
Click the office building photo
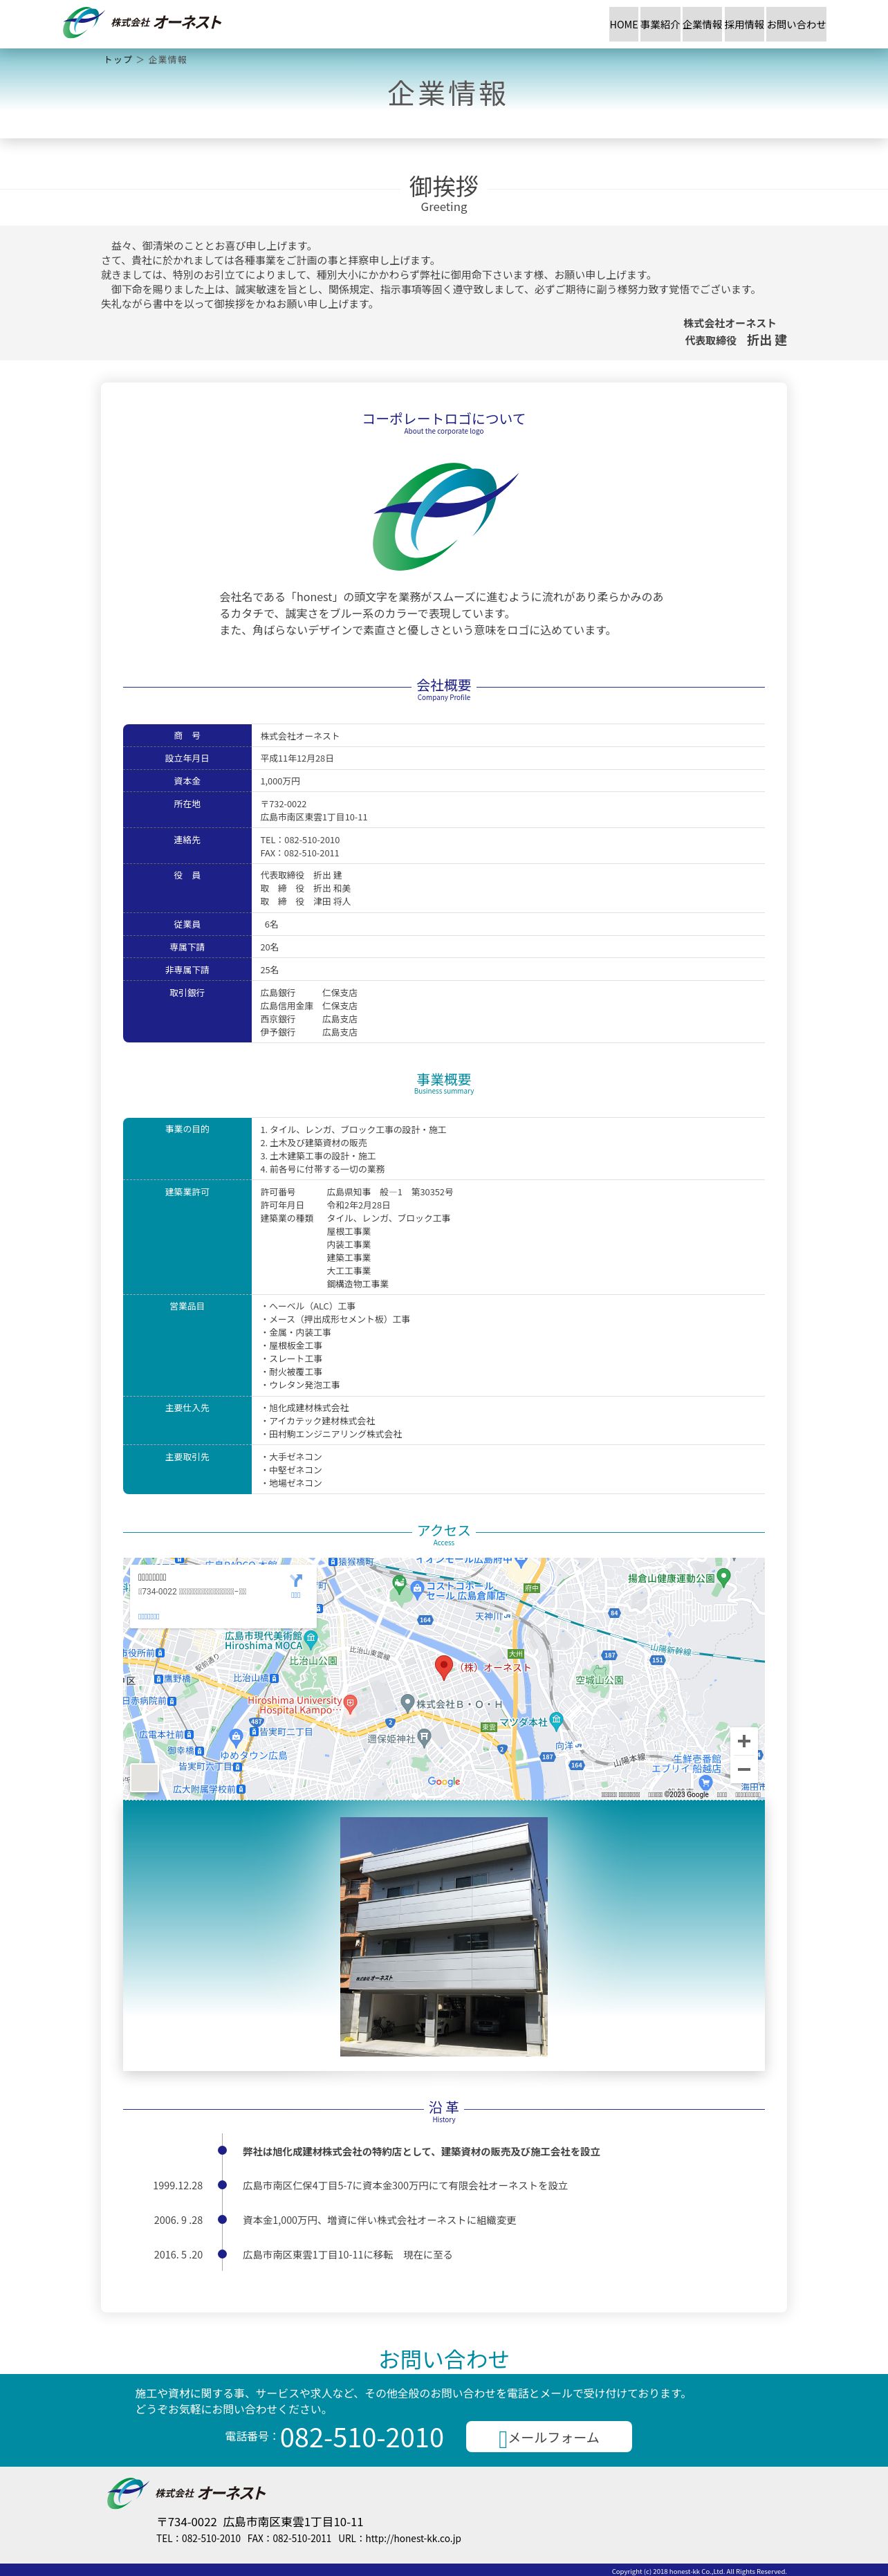click(444, 1936)
